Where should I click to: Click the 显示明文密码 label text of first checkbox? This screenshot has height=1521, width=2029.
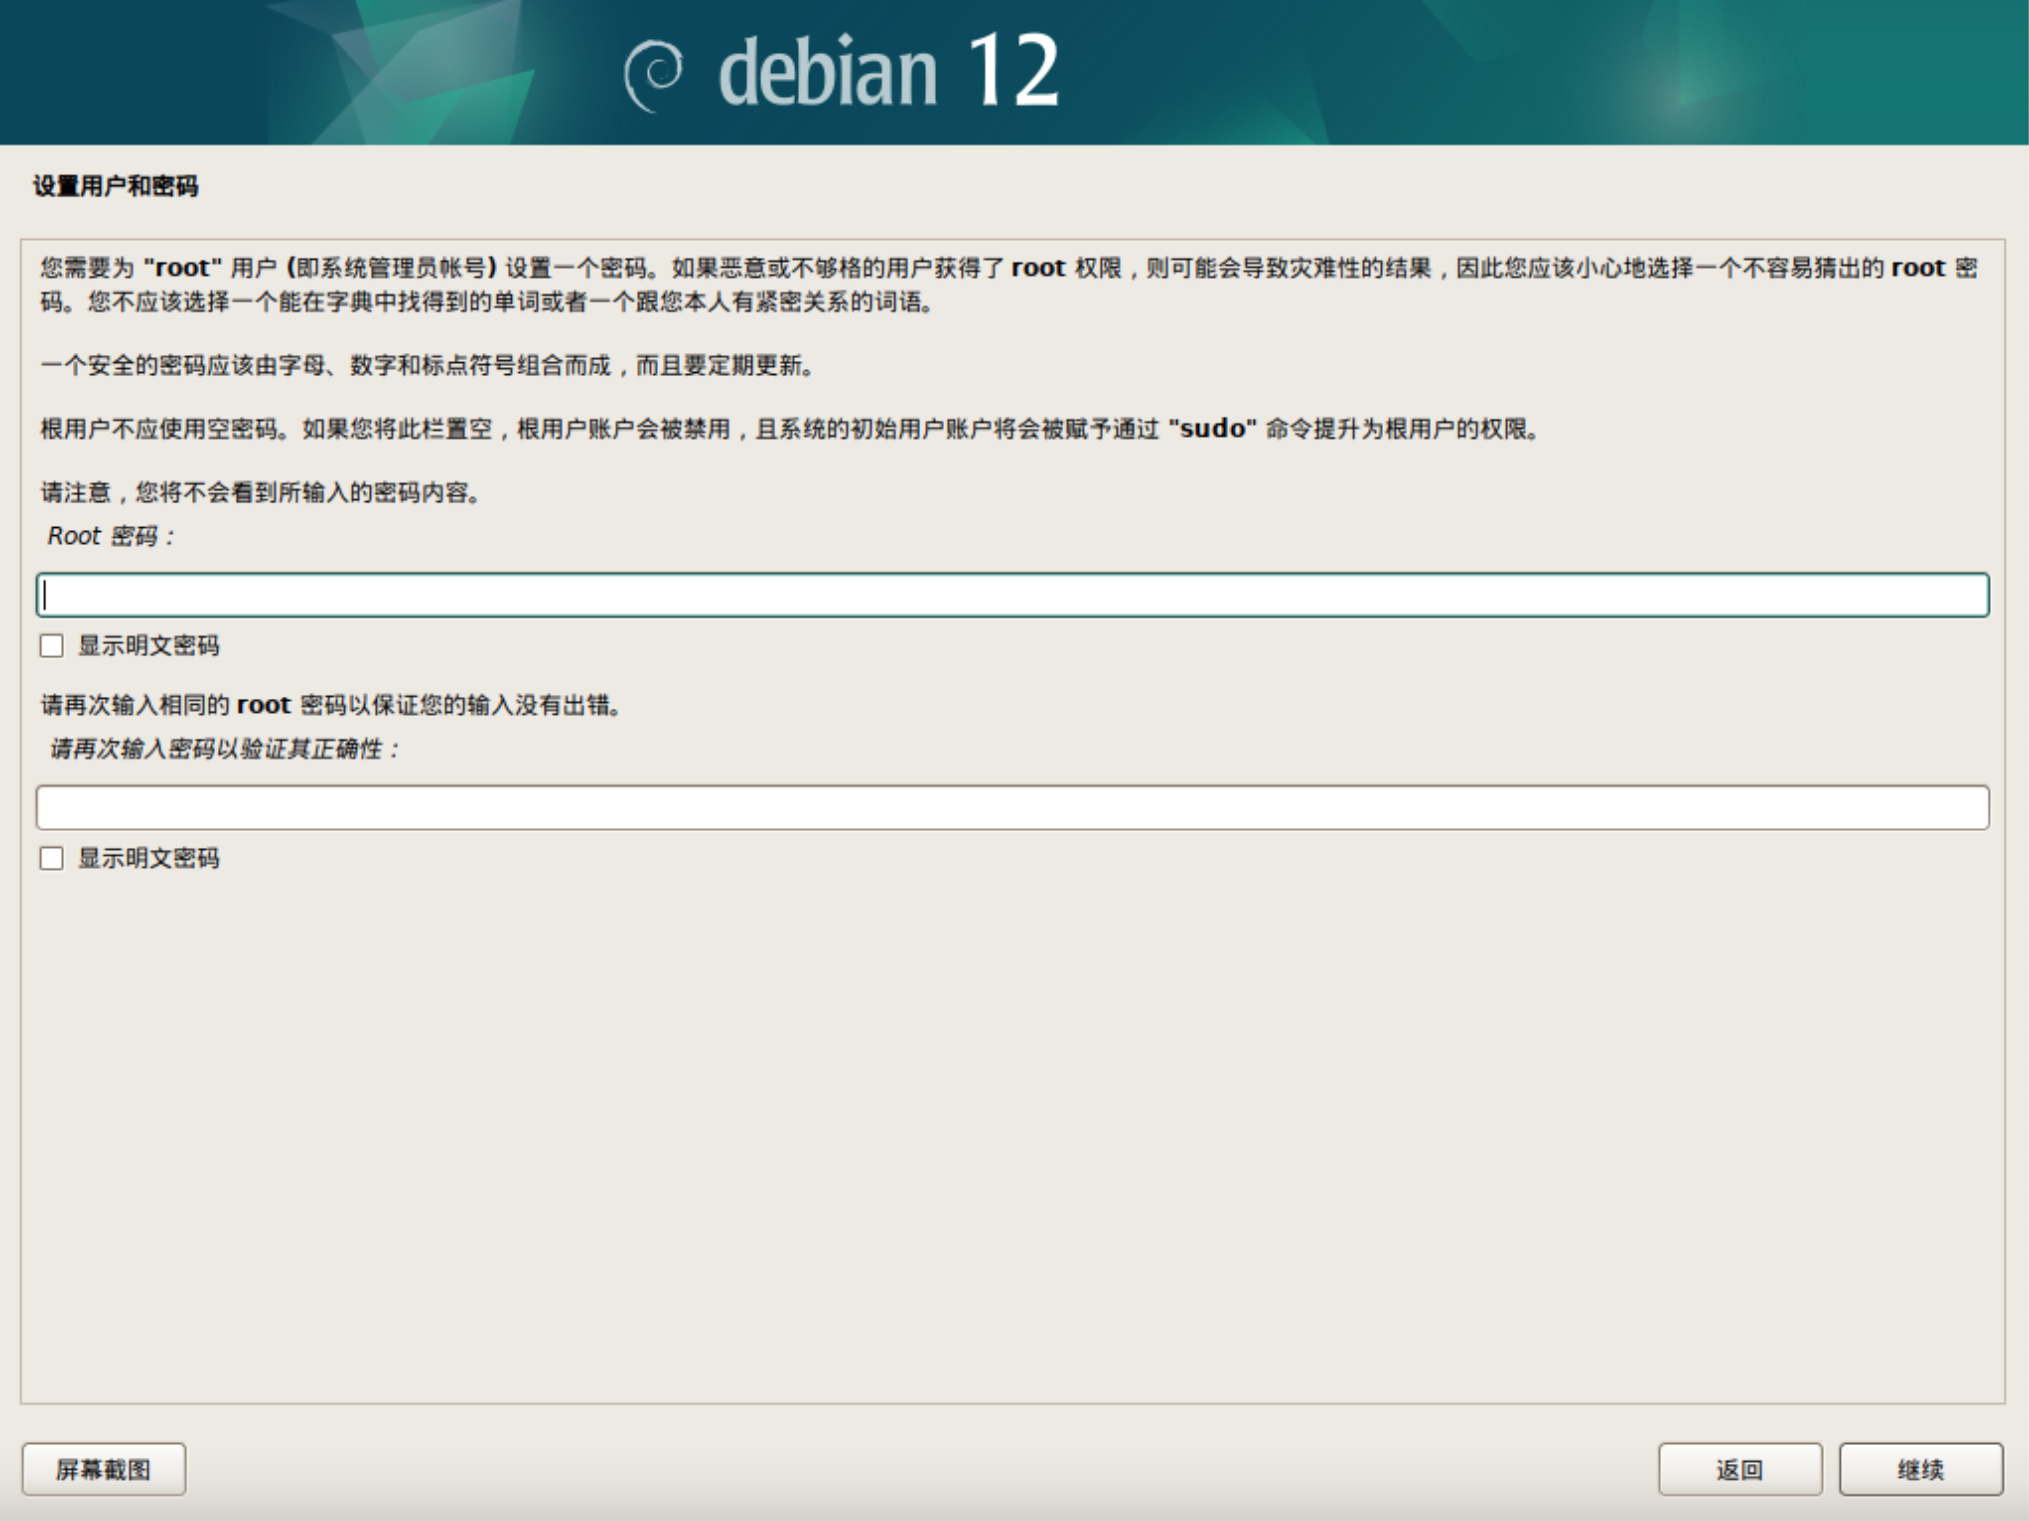tap(149, 646)
